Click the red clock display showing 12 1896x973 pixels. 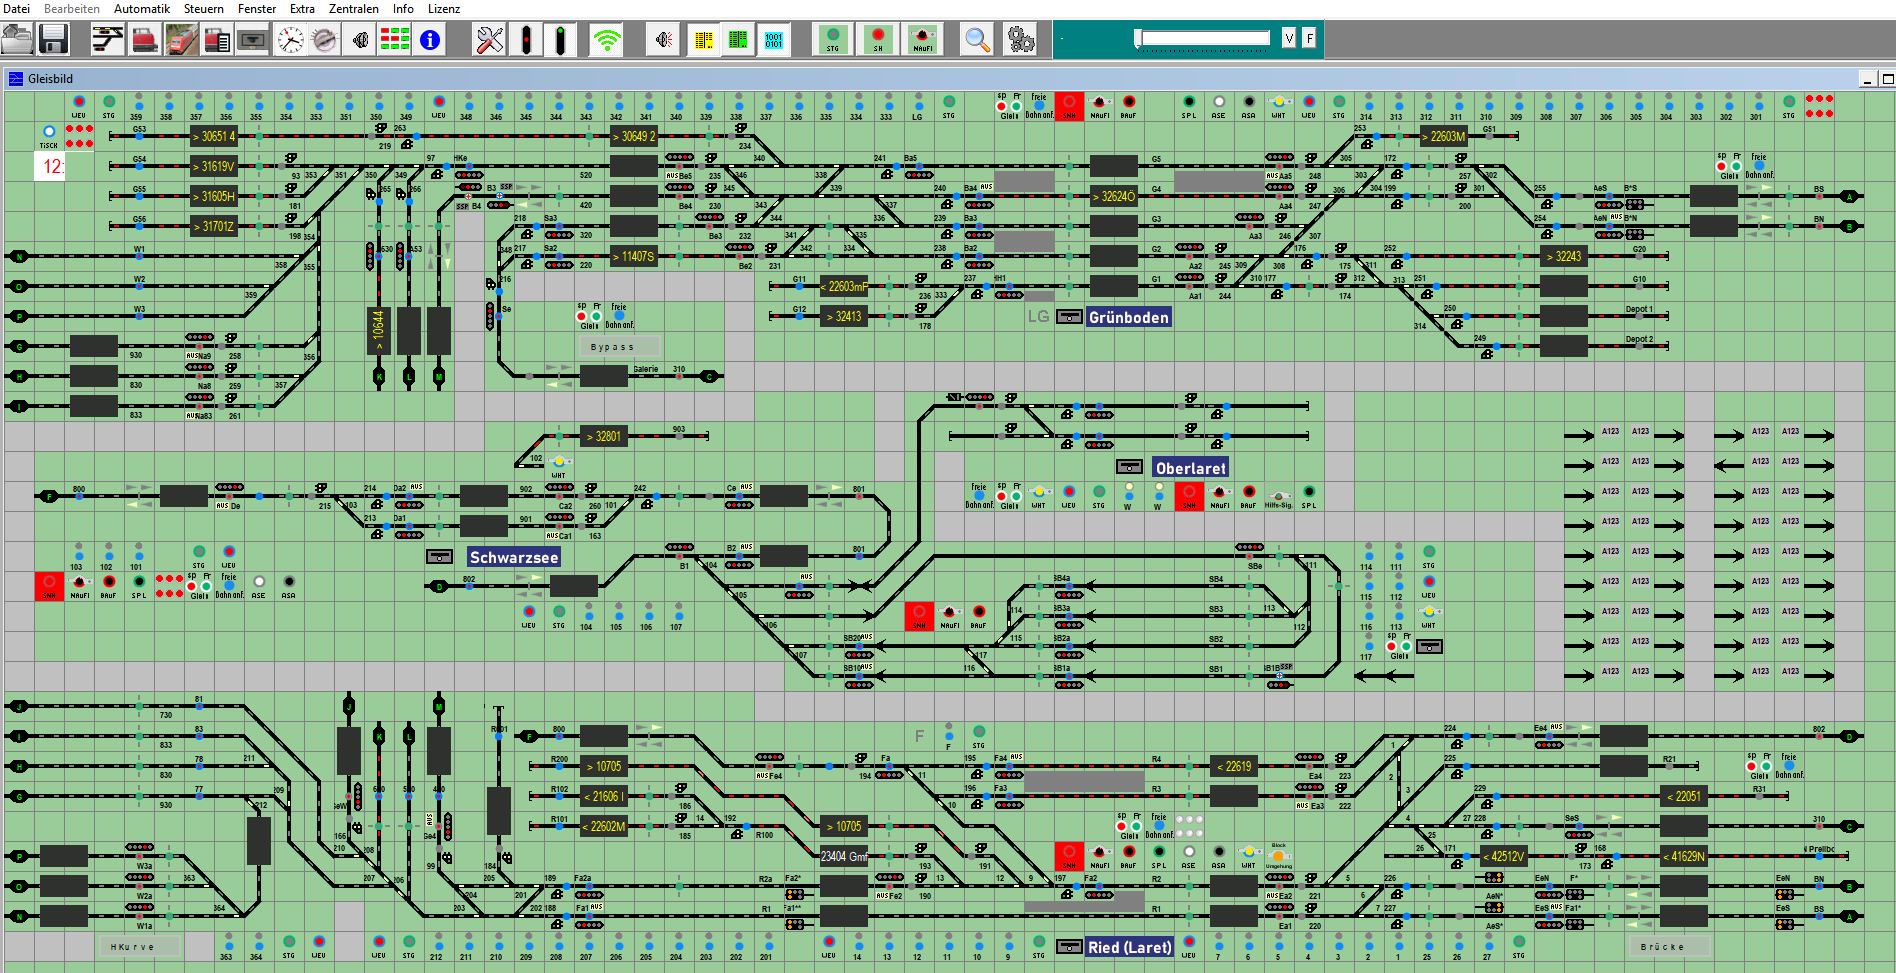click(x=51, y=167)
